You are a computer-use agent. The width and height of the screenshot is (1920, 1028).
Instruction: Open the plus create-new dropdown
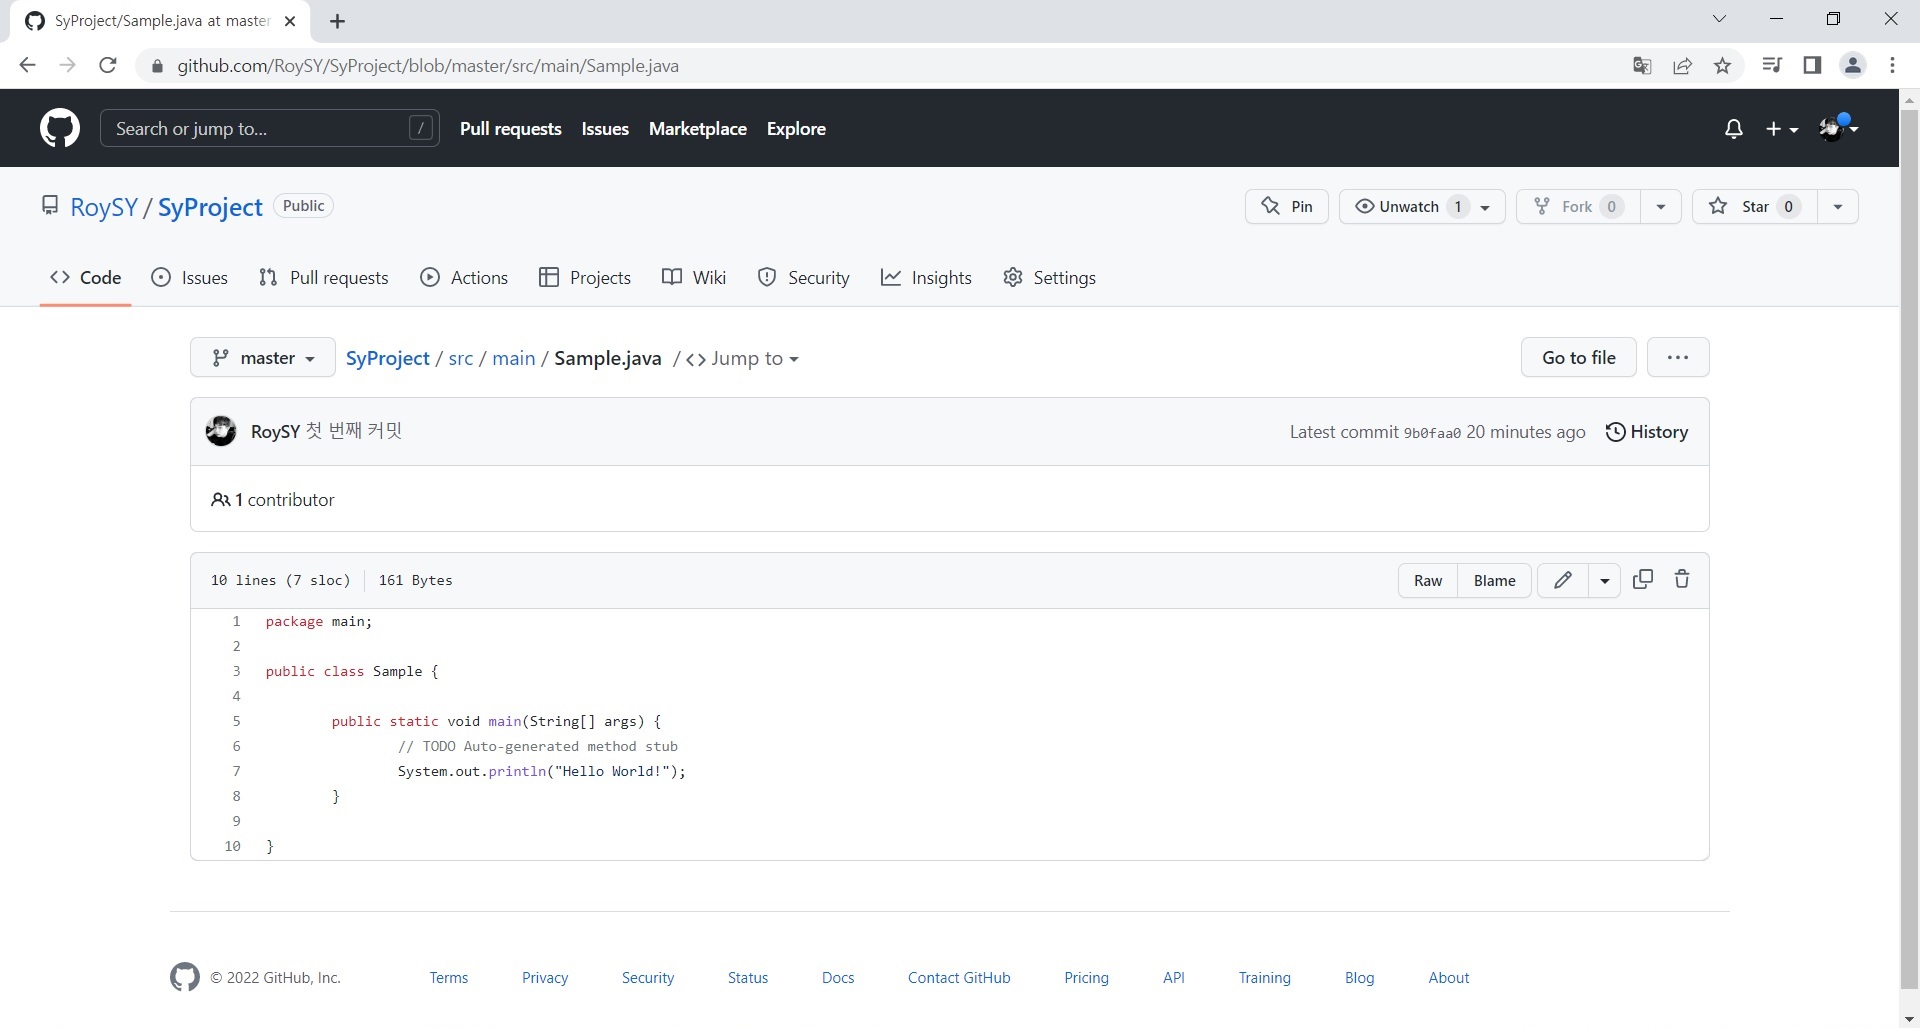click(1782, 129)
